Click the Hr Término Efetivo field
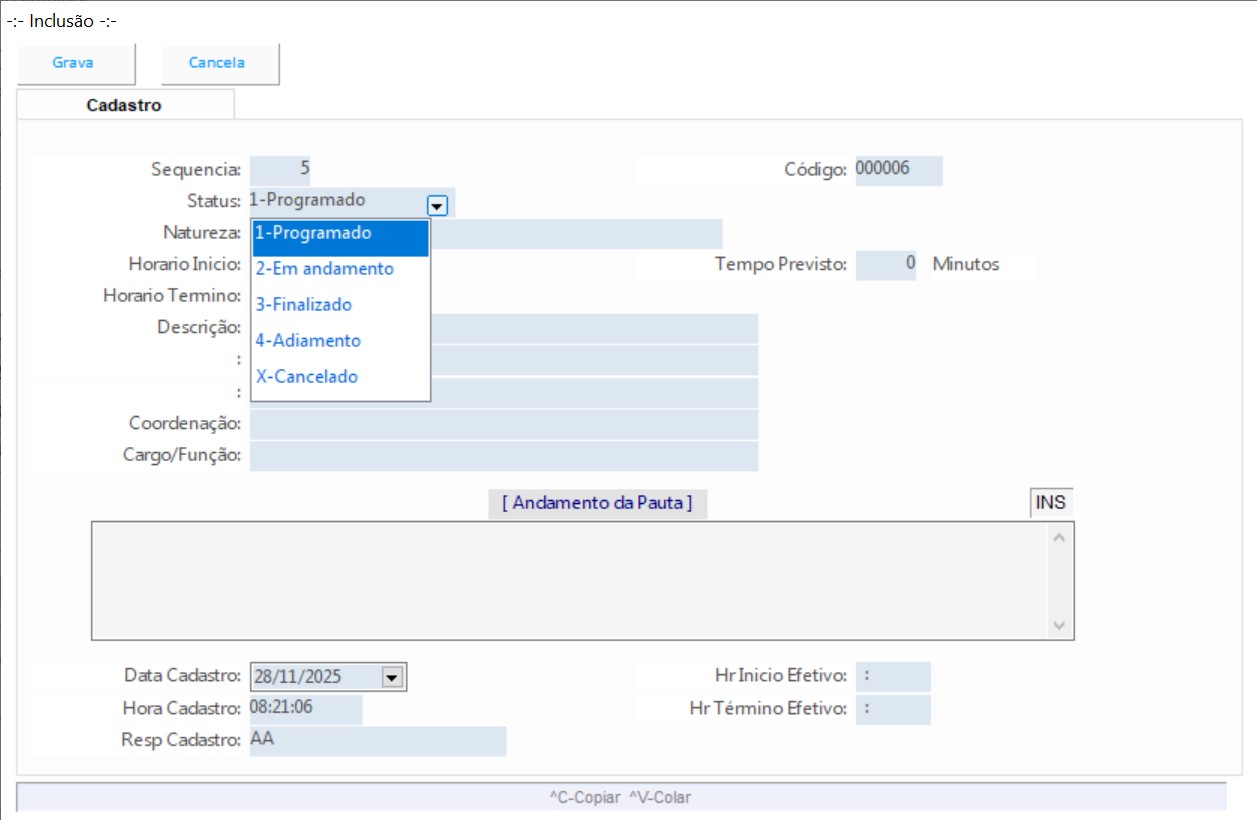Image resolution: width=1257 pixels, height=820 pixels. 893,710
